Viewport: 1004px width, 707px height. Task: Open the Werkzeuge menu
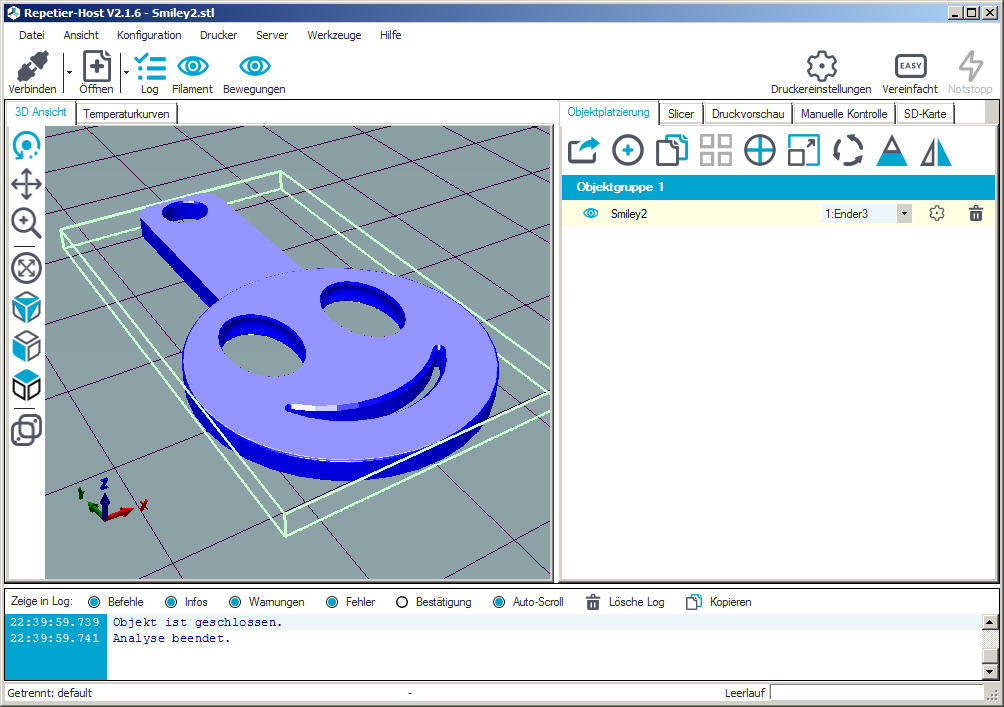[x=334, y=35]
